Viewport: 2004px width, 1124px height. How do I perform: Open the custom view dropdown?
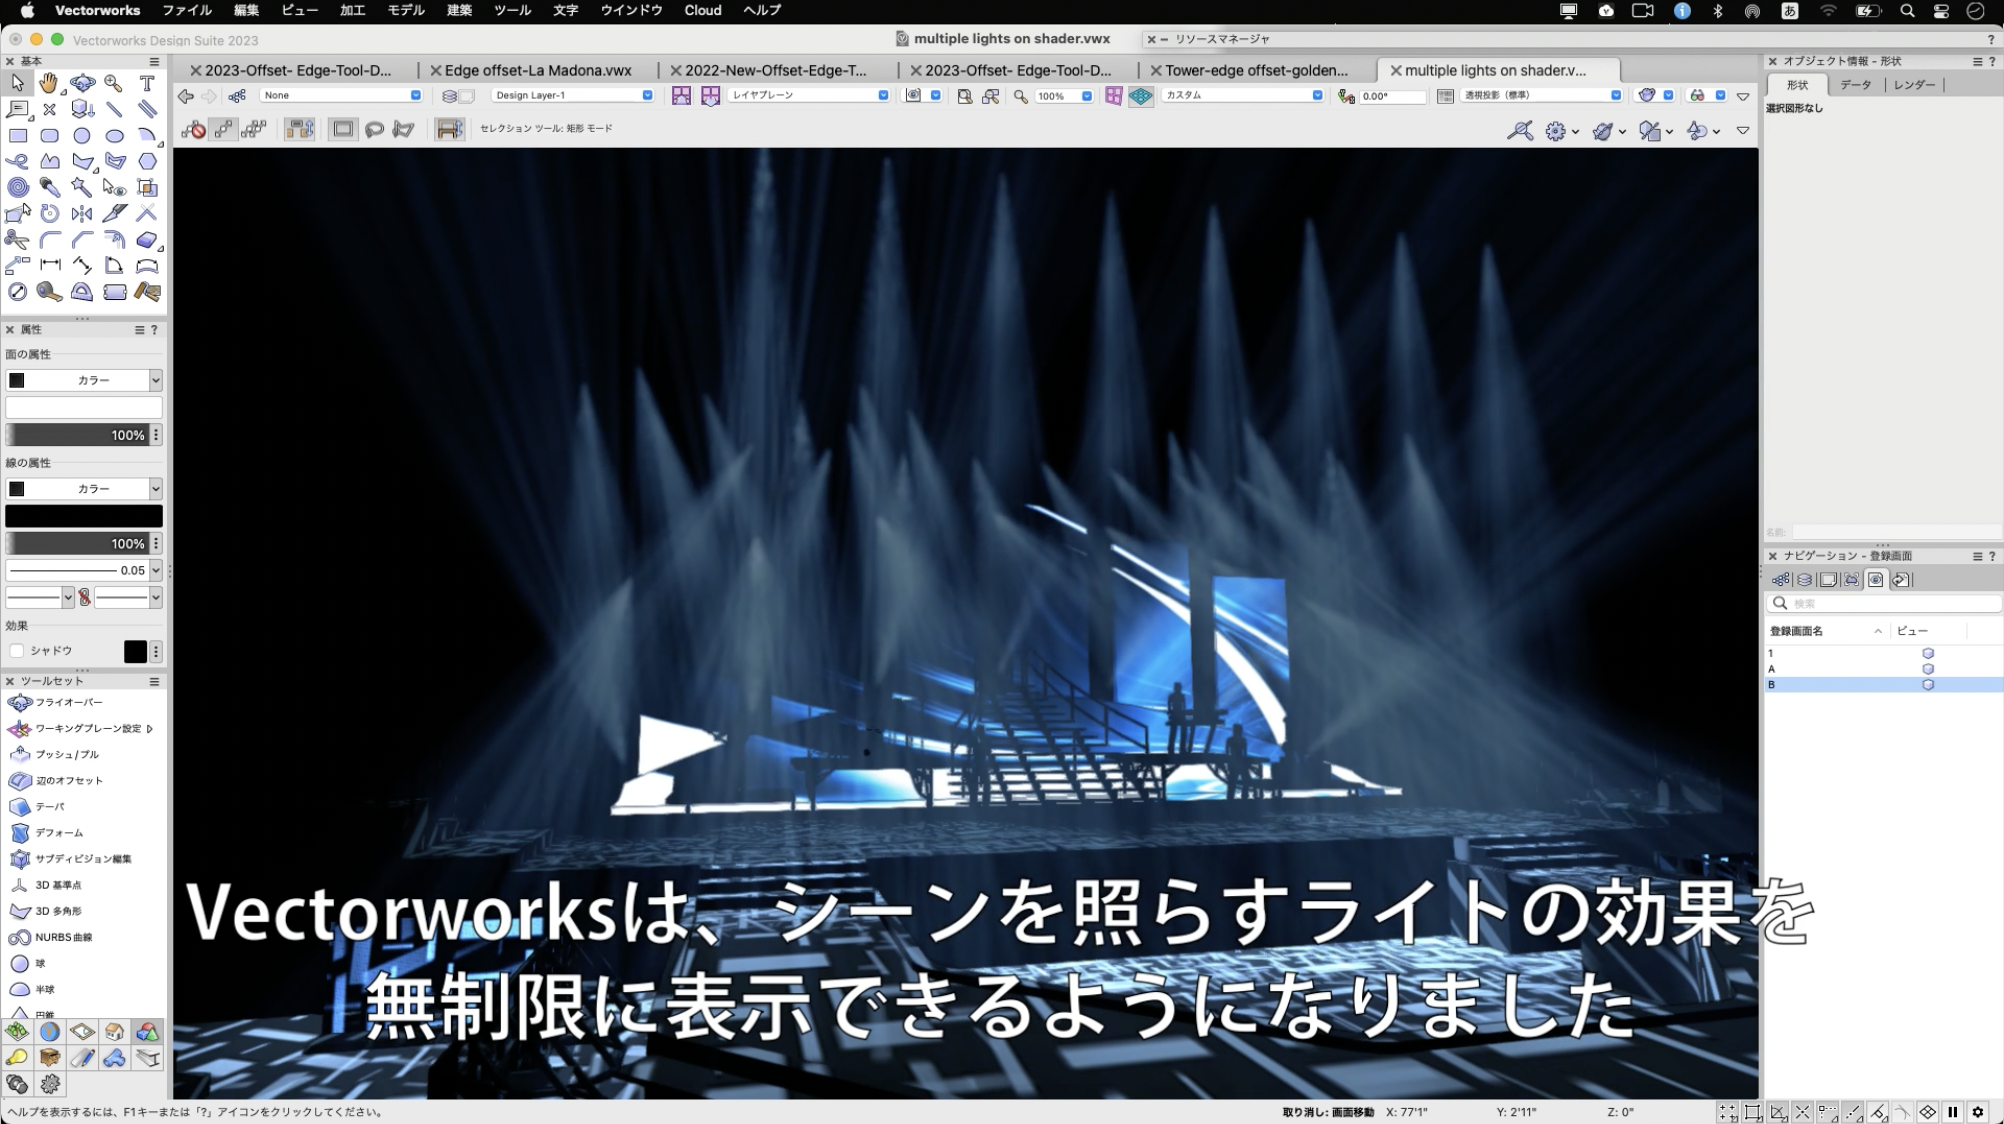click(x=1243, y=96)
